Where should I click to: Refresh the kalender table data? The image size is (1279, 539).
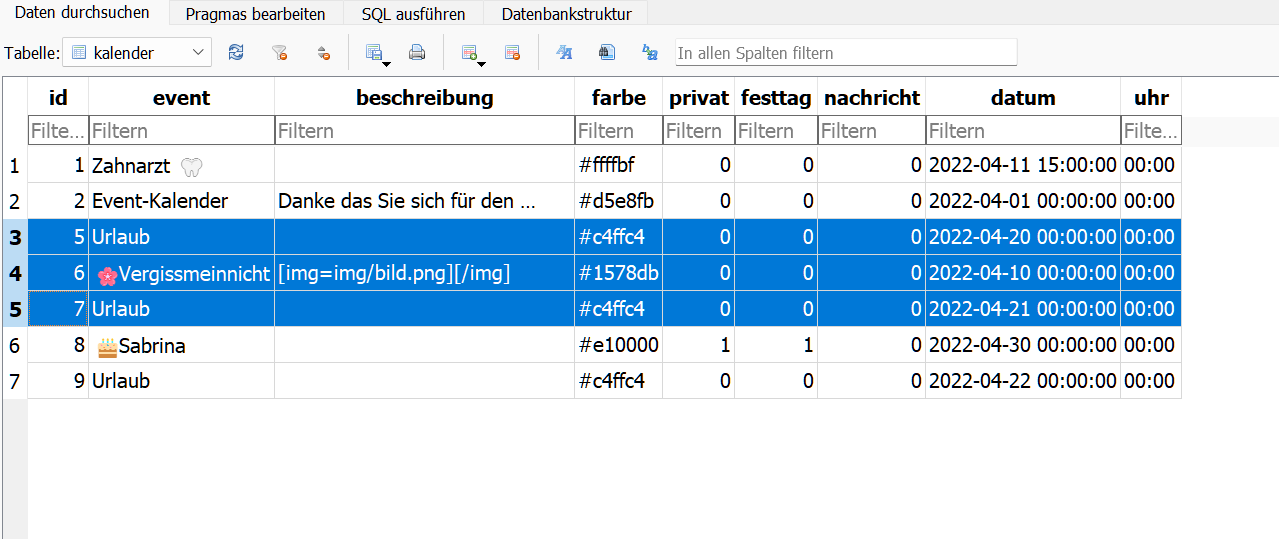[x=236, y=53]
